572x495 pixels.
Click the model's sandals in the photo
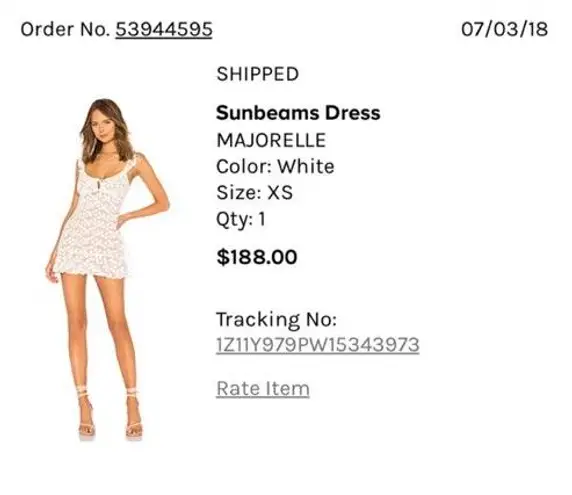pos(111,416)
